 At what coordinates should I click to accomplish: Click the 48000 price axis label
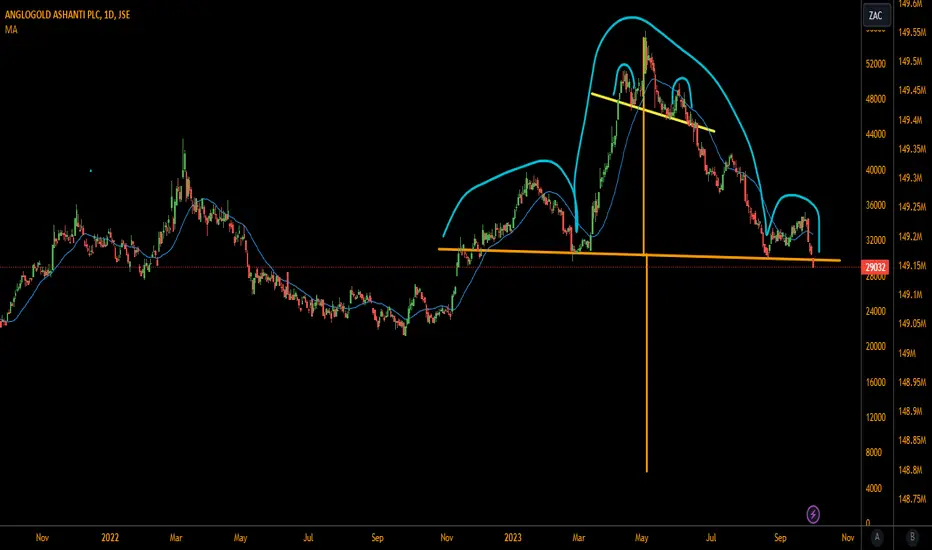(x=876, y=99)
